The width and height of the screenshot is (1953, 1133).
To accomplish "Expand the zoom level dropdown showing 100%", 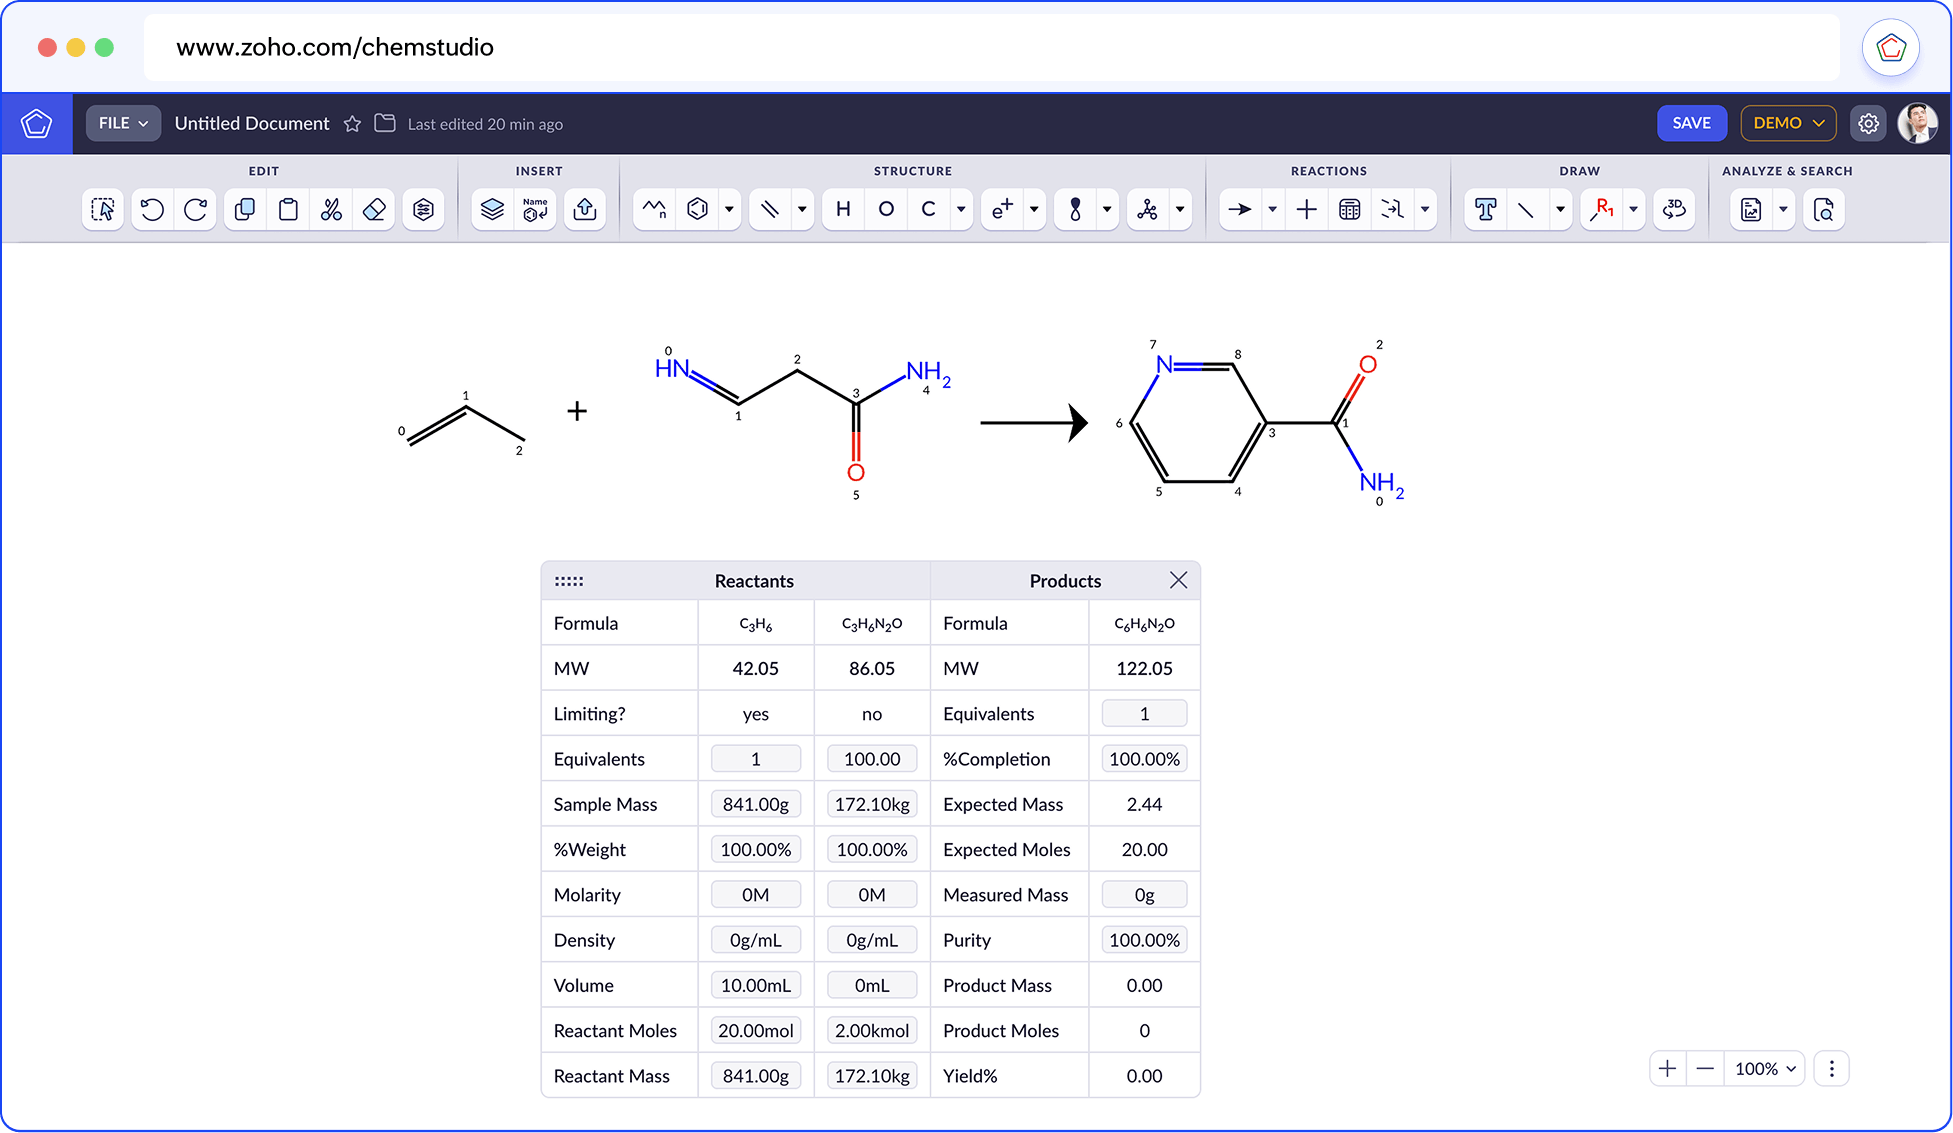I will coord(1764,1068).
